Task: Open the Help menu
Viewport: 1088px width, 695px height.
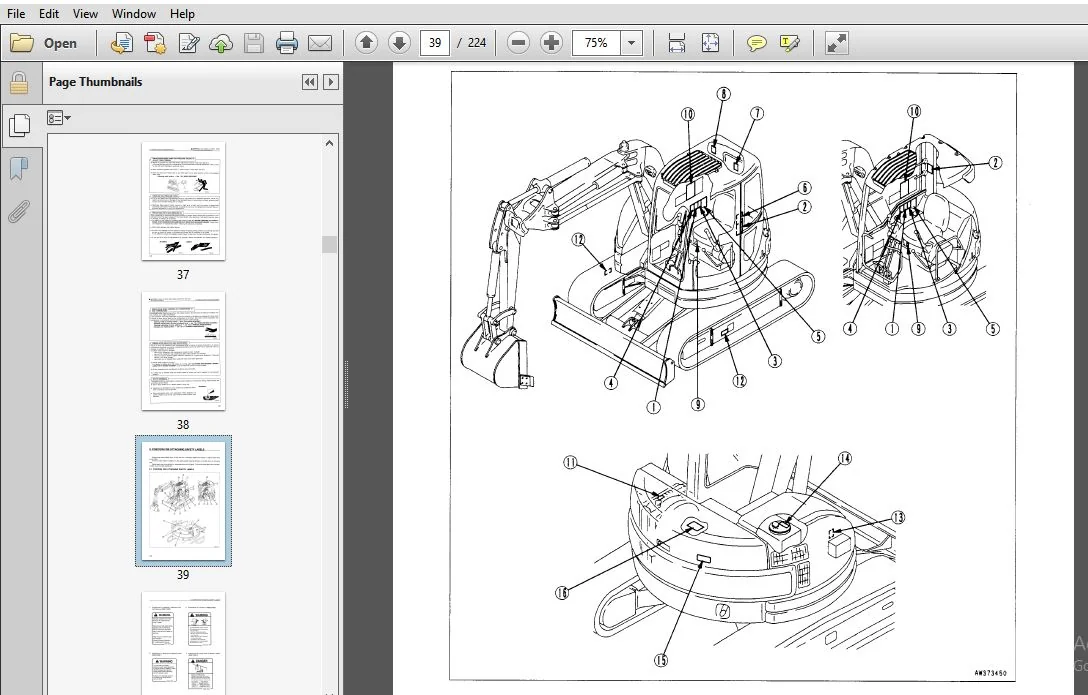Action: tap(182, 13)
